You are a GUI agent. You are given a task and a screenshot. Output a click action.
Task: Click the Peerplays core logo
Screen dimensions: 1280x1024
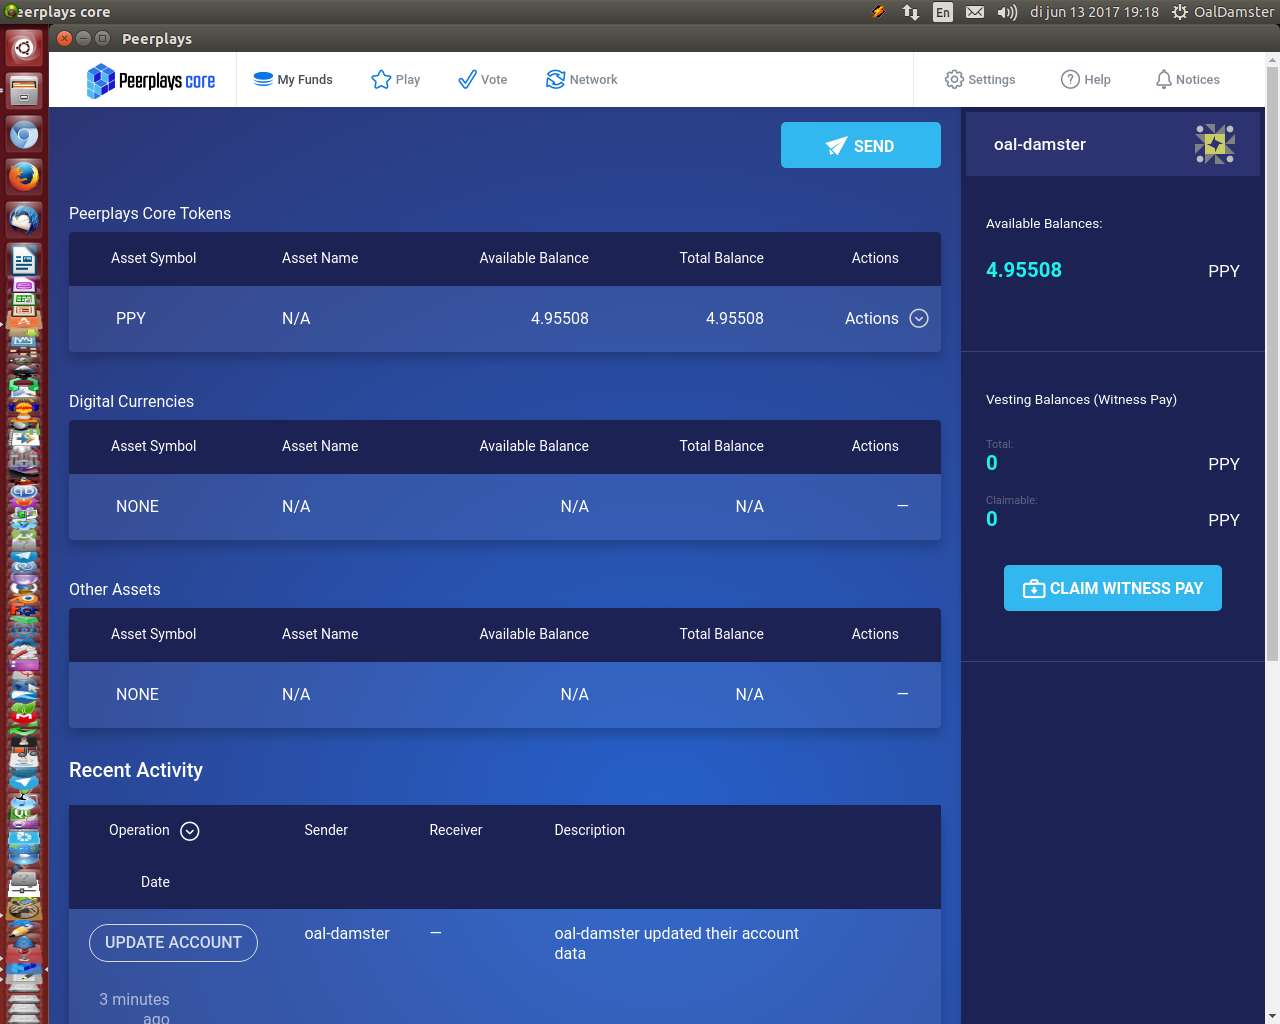[x=151, y=80]
